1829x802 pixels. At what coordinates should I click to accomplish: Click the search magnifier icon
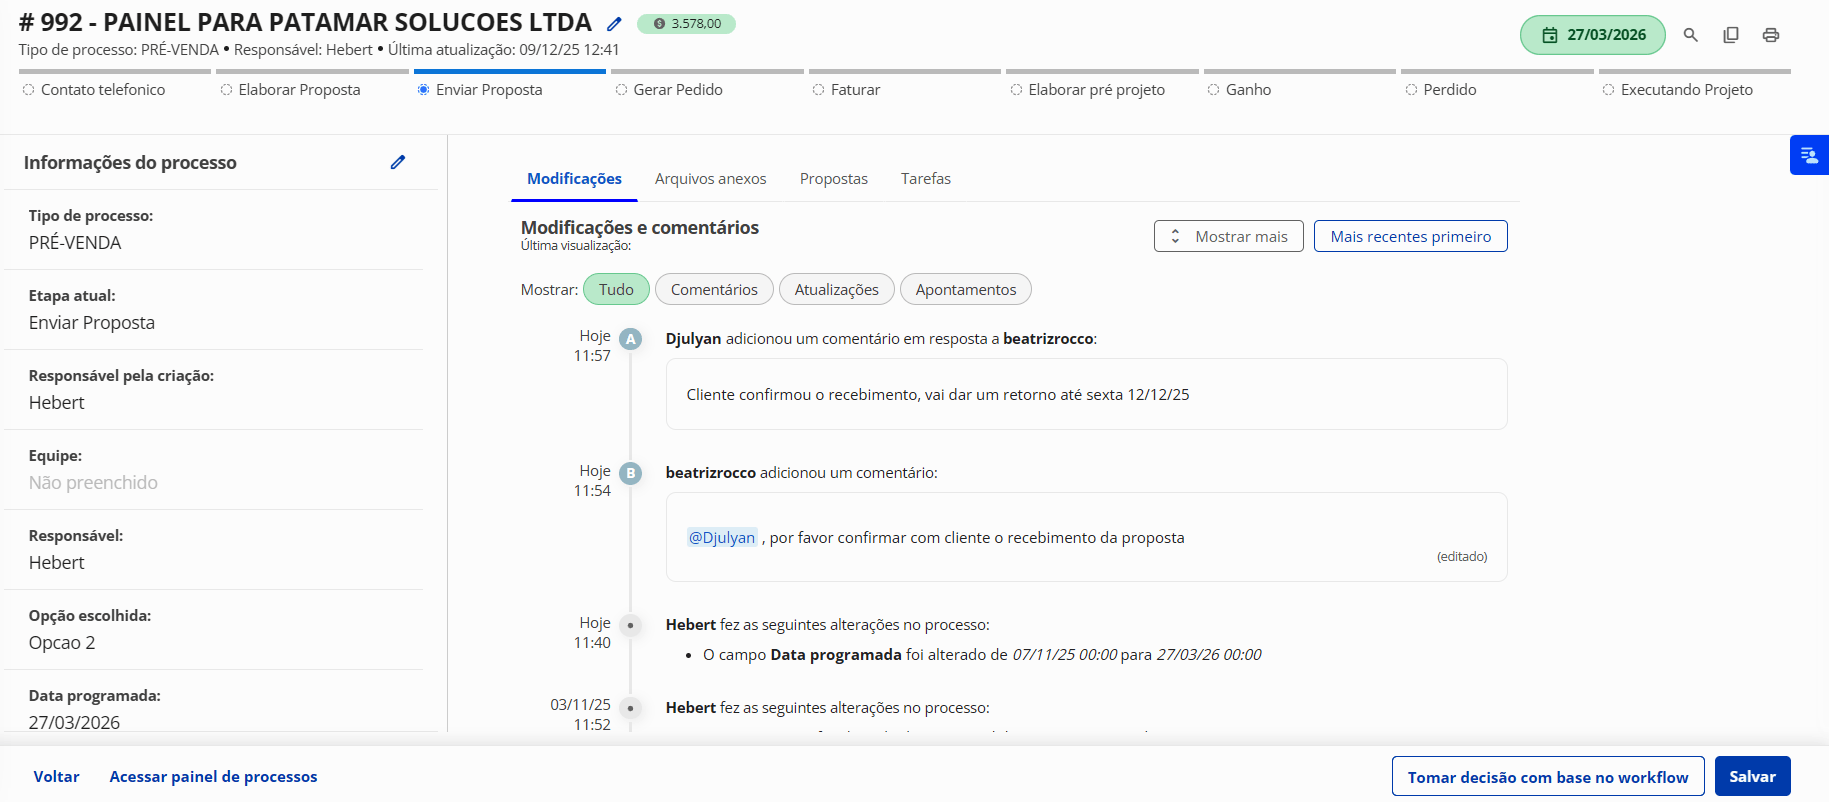tap(1690, 35)
